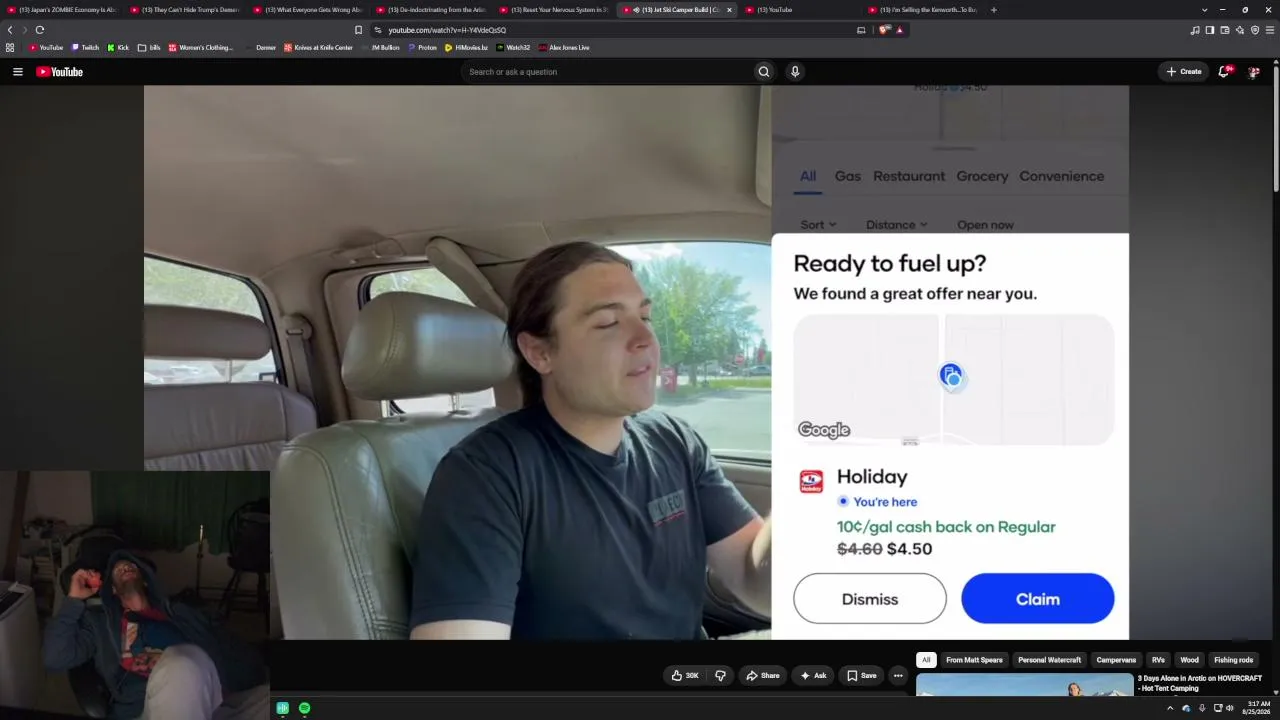Switch to I'm Selling the Kenworth tab

(x=923, y=10)
